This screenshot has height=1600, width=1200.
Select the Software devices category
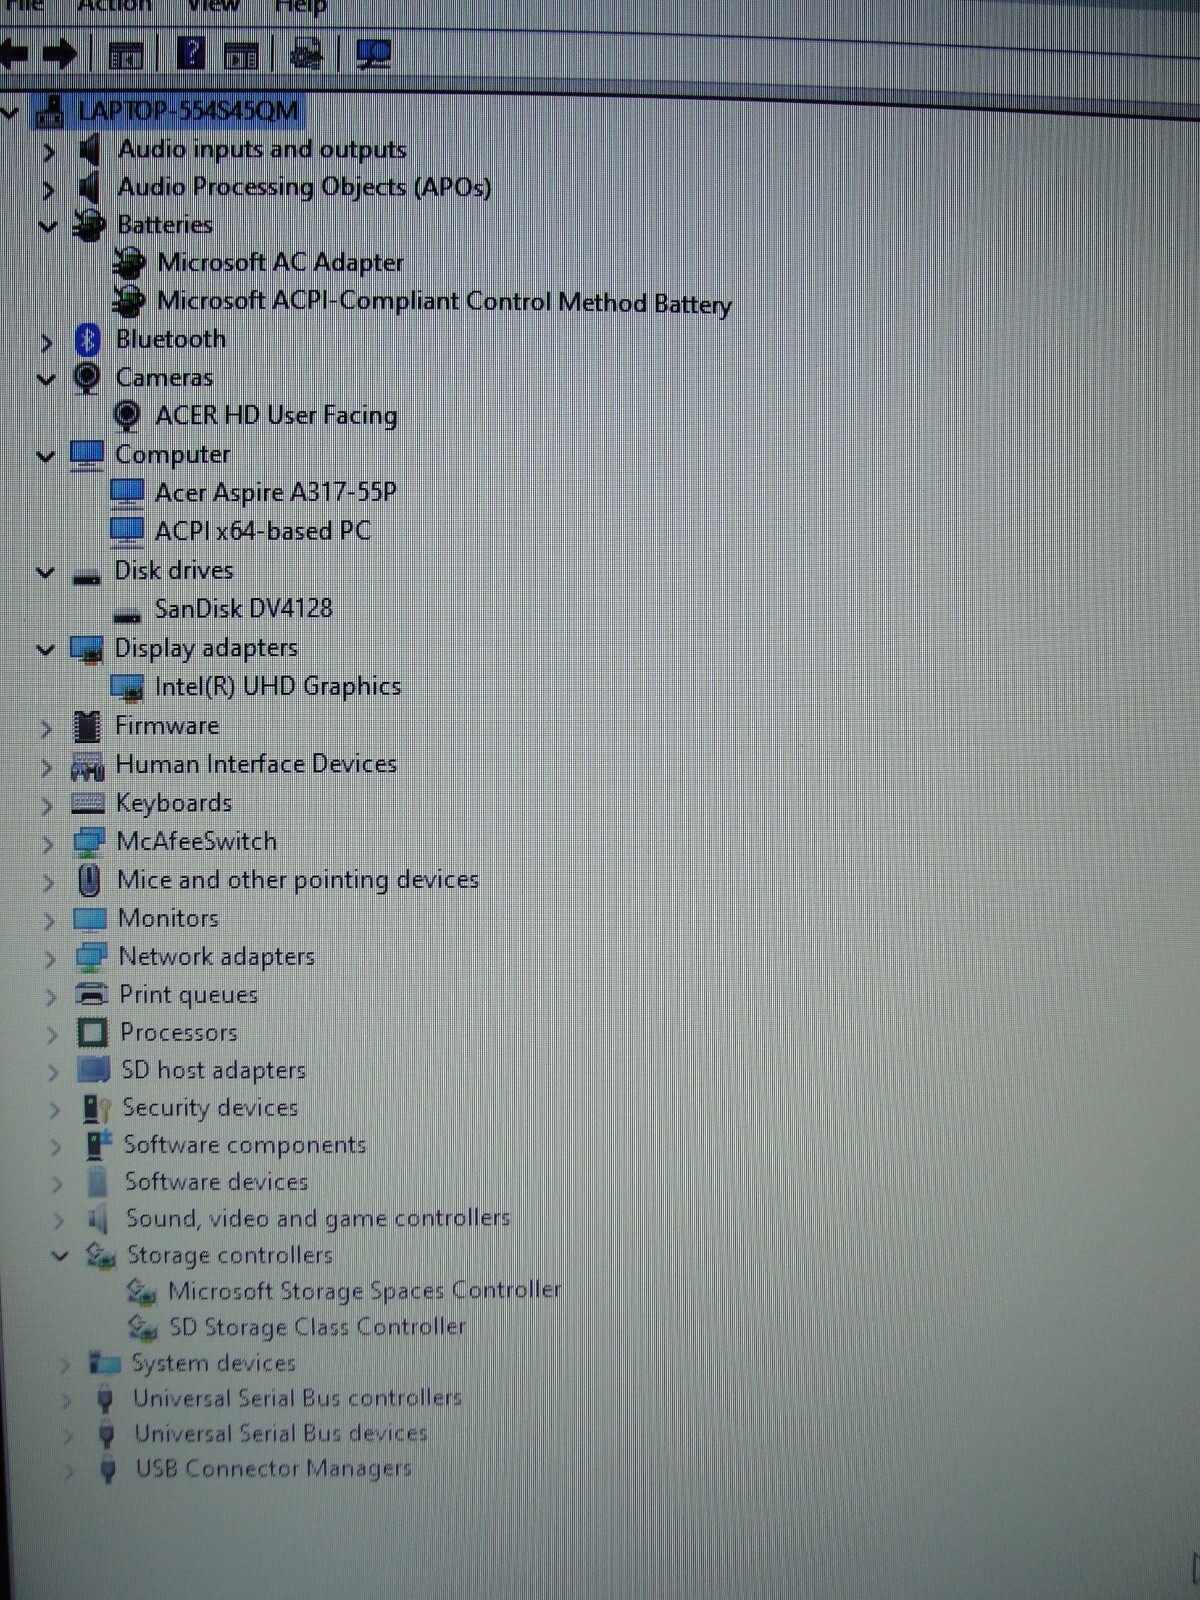click(216, 1182)
